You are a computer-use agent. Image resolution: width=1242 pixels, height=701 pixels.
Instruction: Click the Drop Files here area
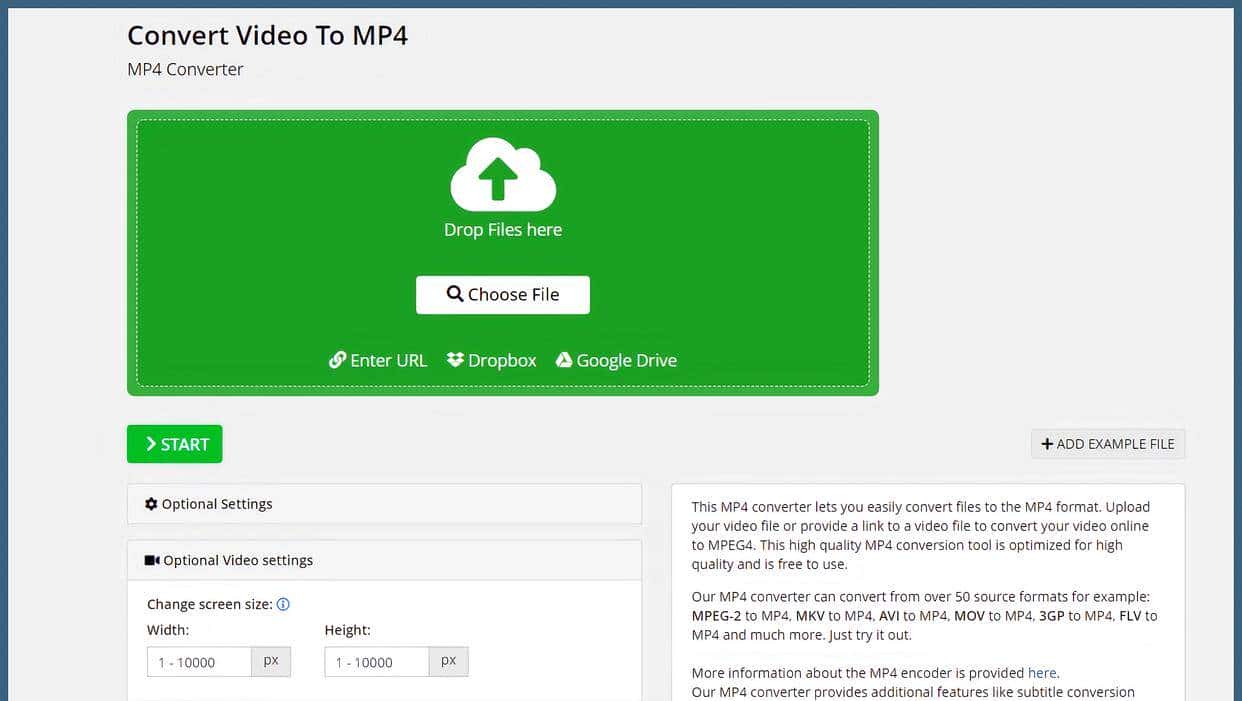pyautogui.click(x=502, y=229)
